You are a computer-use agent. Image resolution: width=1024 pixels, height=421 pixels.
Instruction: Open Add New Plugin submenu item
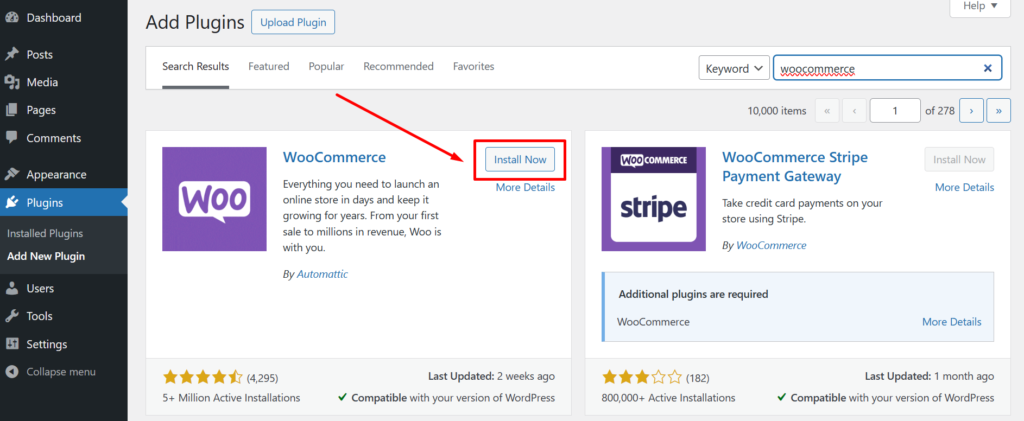pos(46,256)
